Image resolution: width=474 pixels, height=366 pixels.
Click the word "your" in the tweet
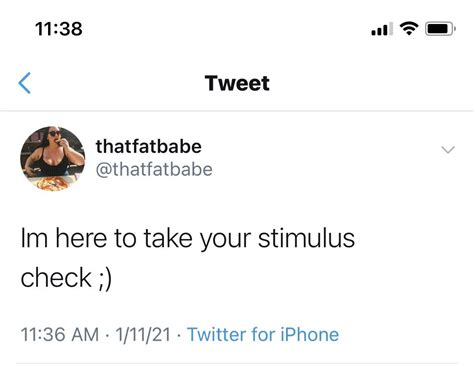pyautogui.click(x=225, y=240)
